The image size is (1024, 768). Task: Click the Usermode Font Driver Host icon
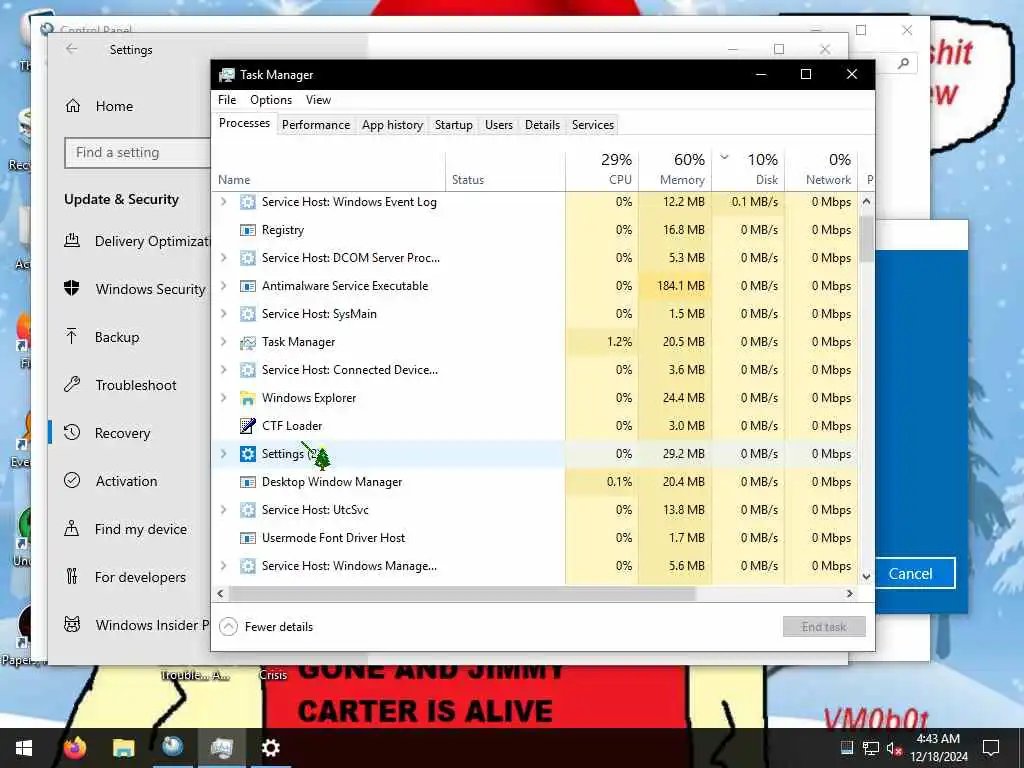click(248, 538)
